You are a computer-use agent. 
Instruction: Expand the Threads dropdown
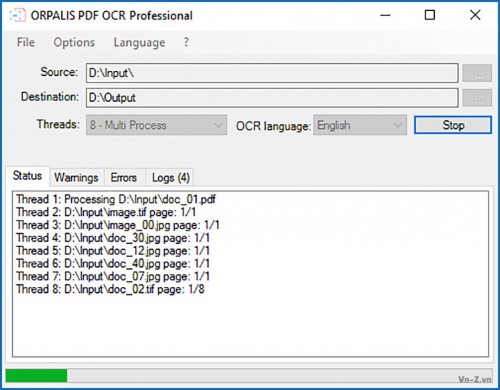[x=156, y=125]
